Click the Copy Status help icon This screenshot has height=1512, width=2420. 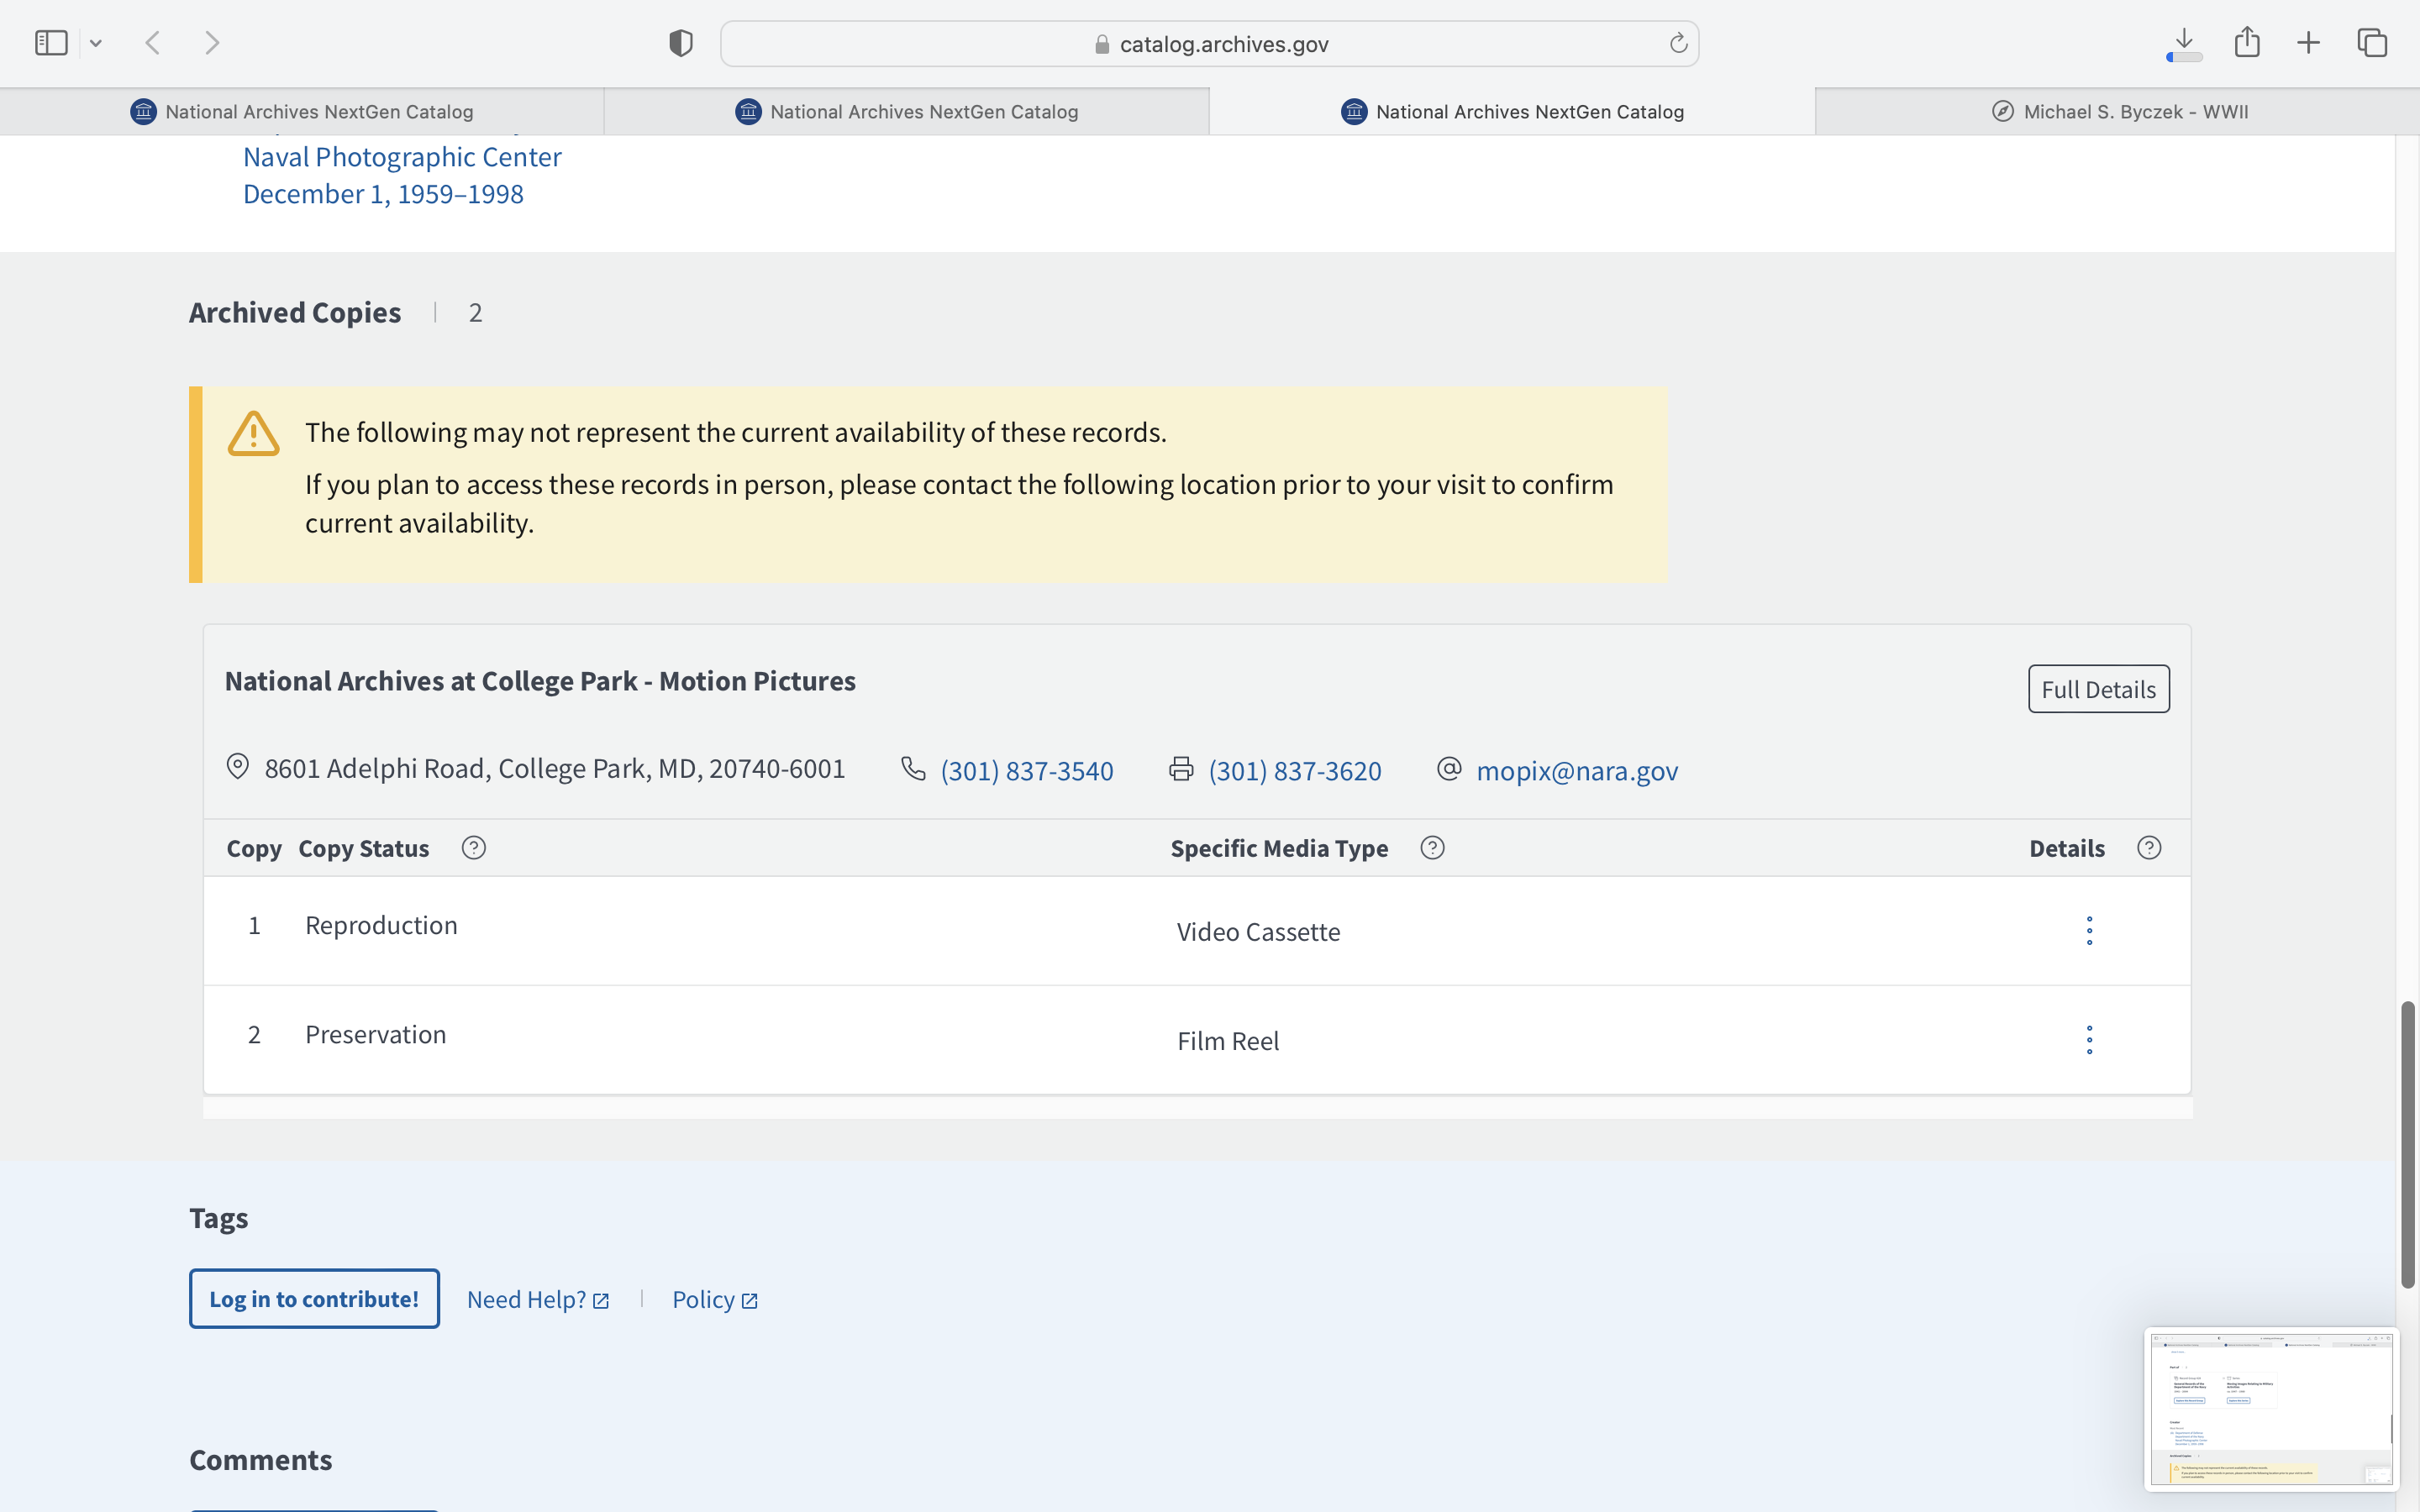[474, 848]
